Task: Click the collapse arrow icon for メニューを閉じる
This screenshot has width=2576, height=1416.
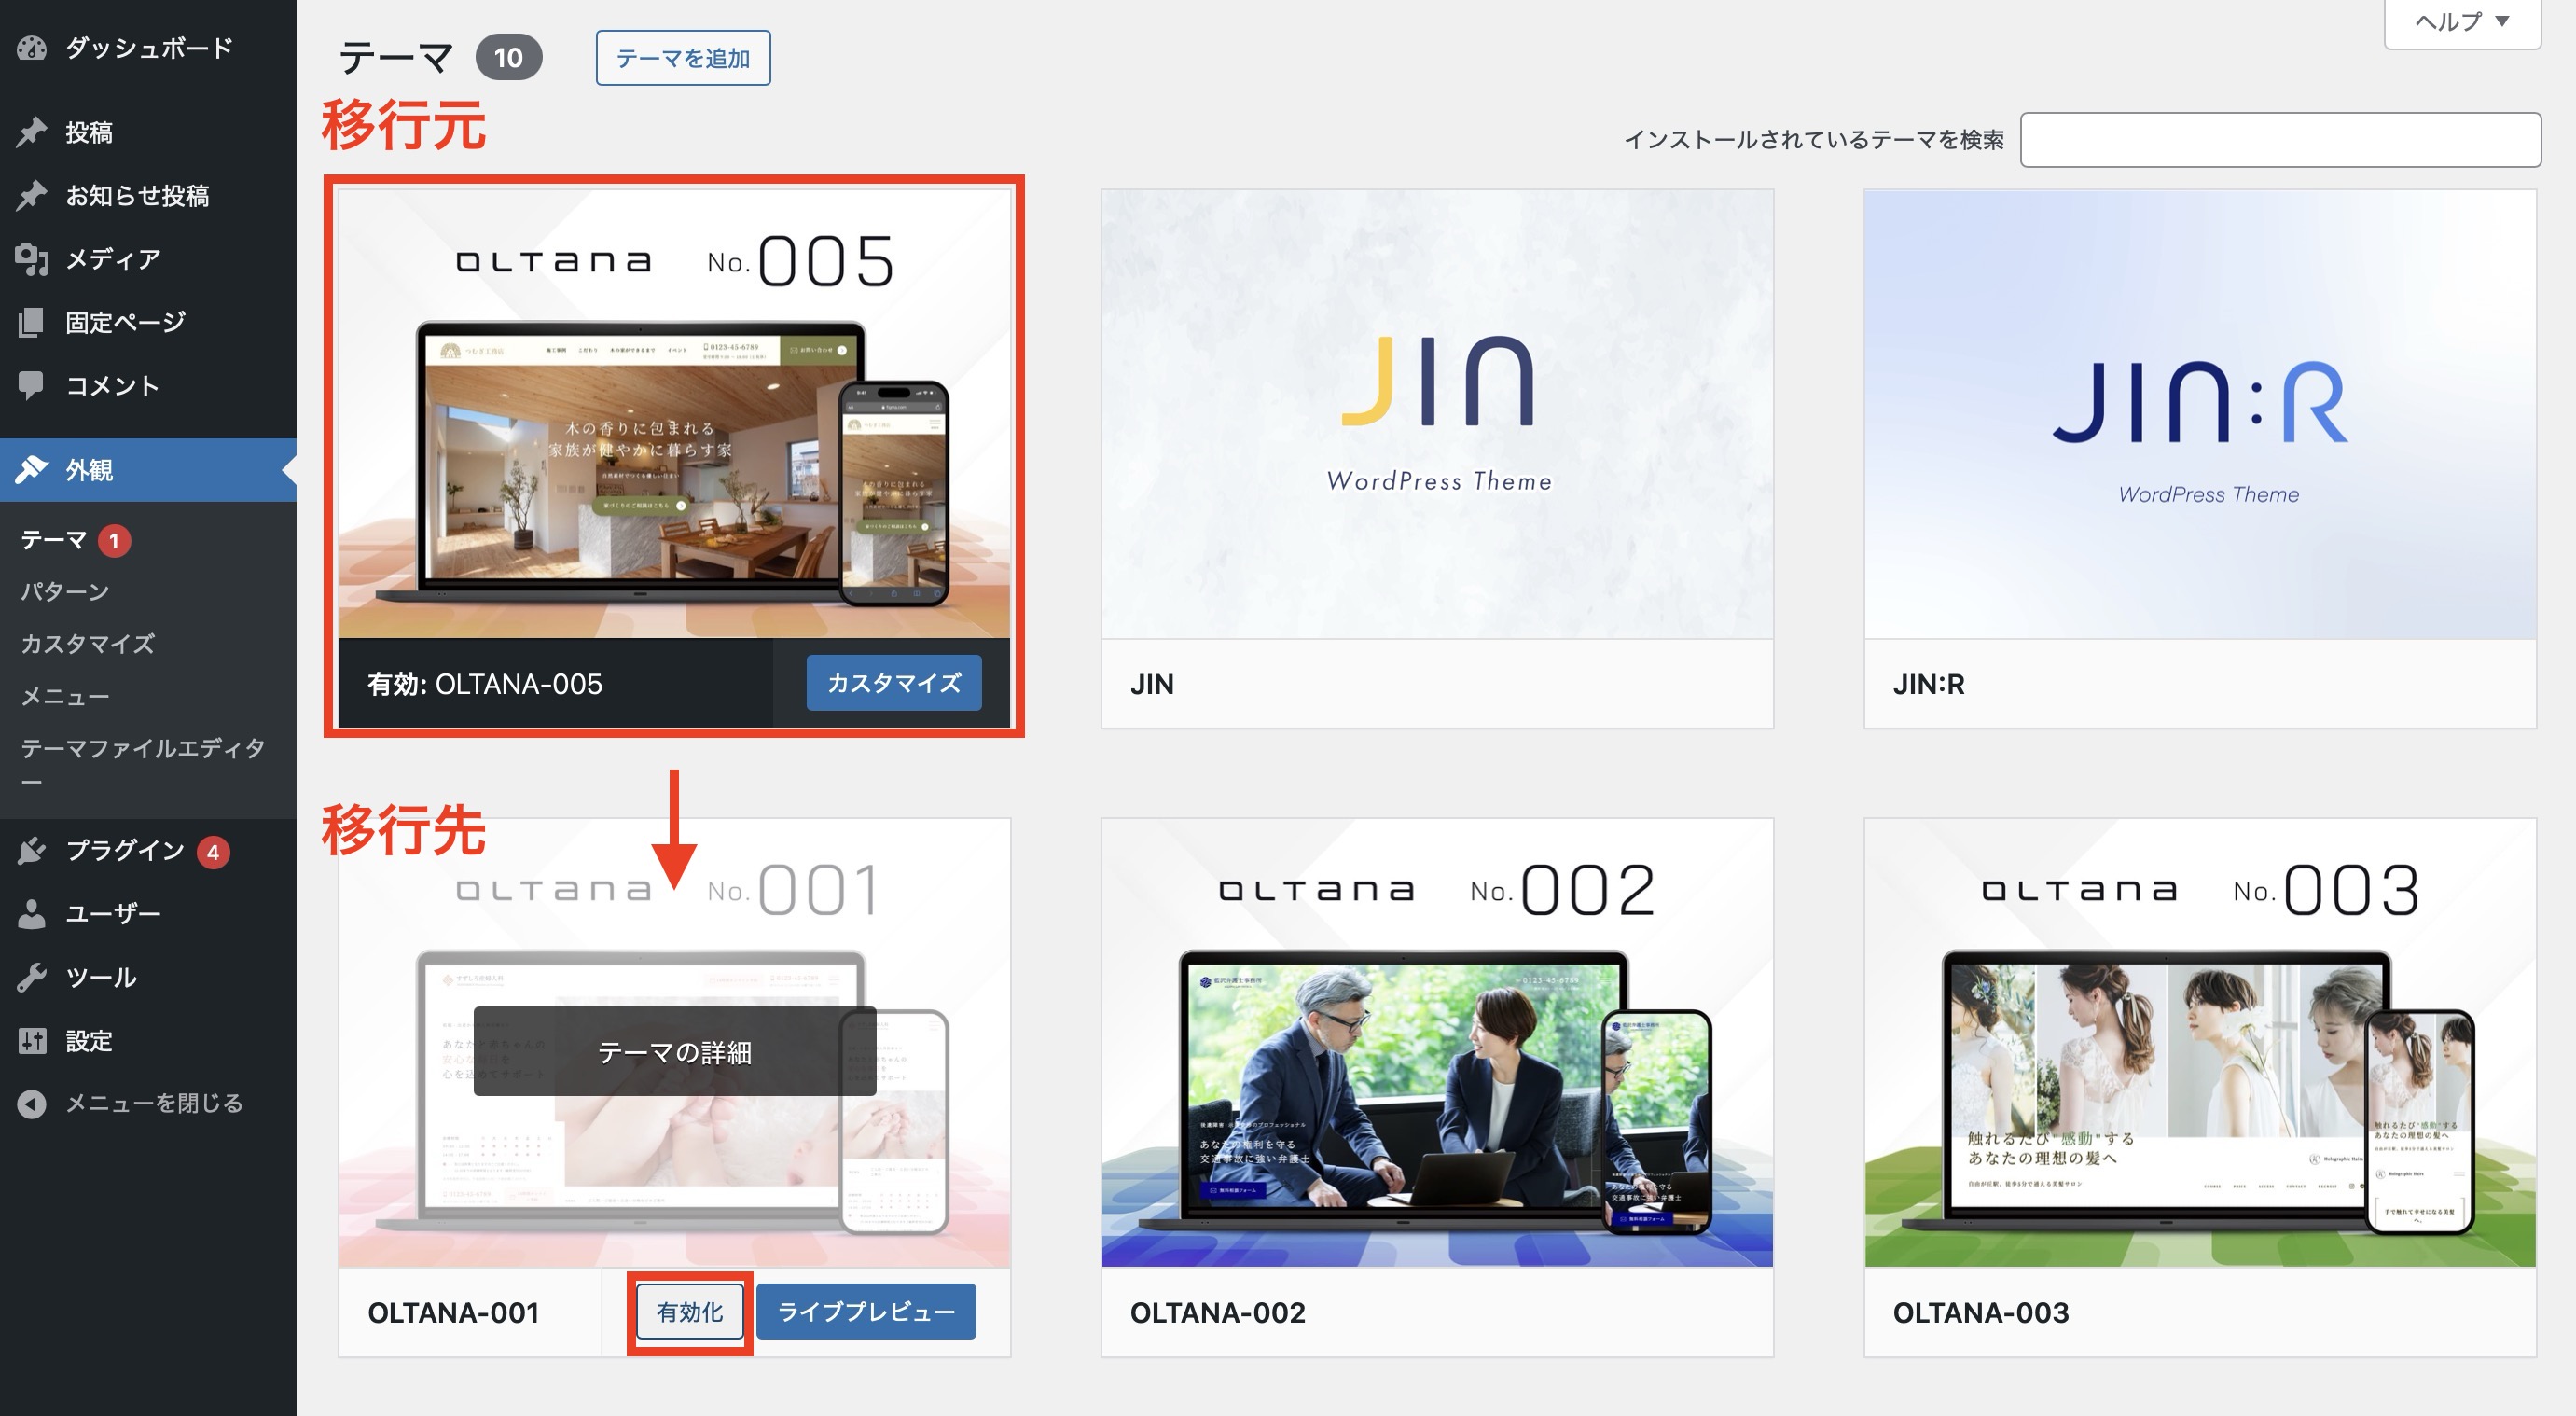Action: pos(32,1103)
